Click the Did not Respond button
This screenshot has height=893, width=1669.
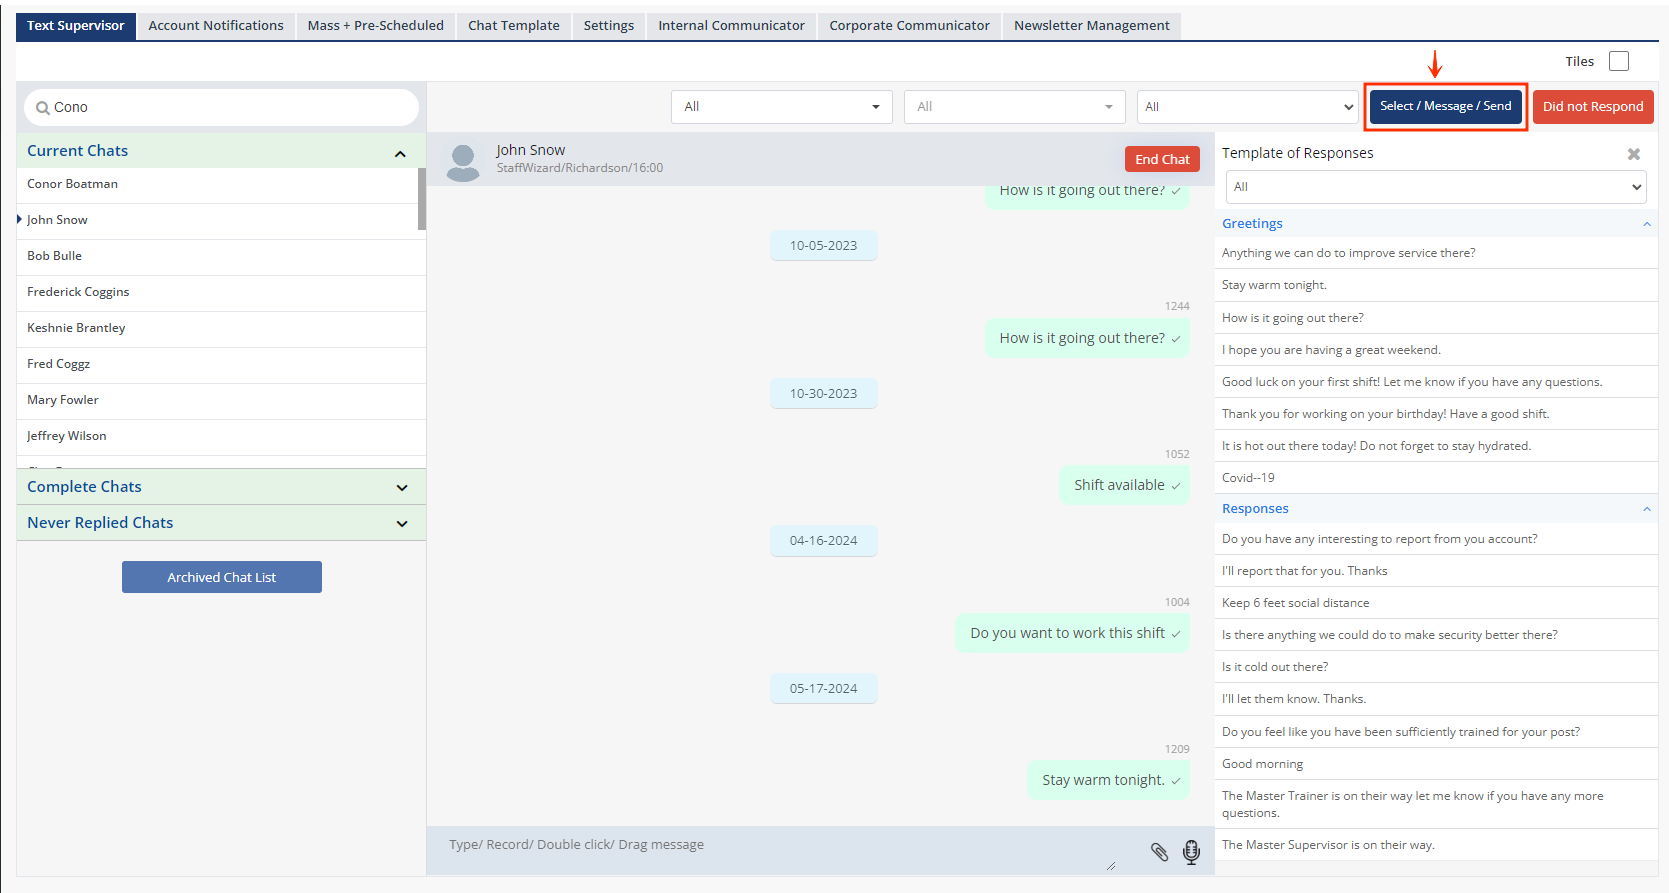1592,107
